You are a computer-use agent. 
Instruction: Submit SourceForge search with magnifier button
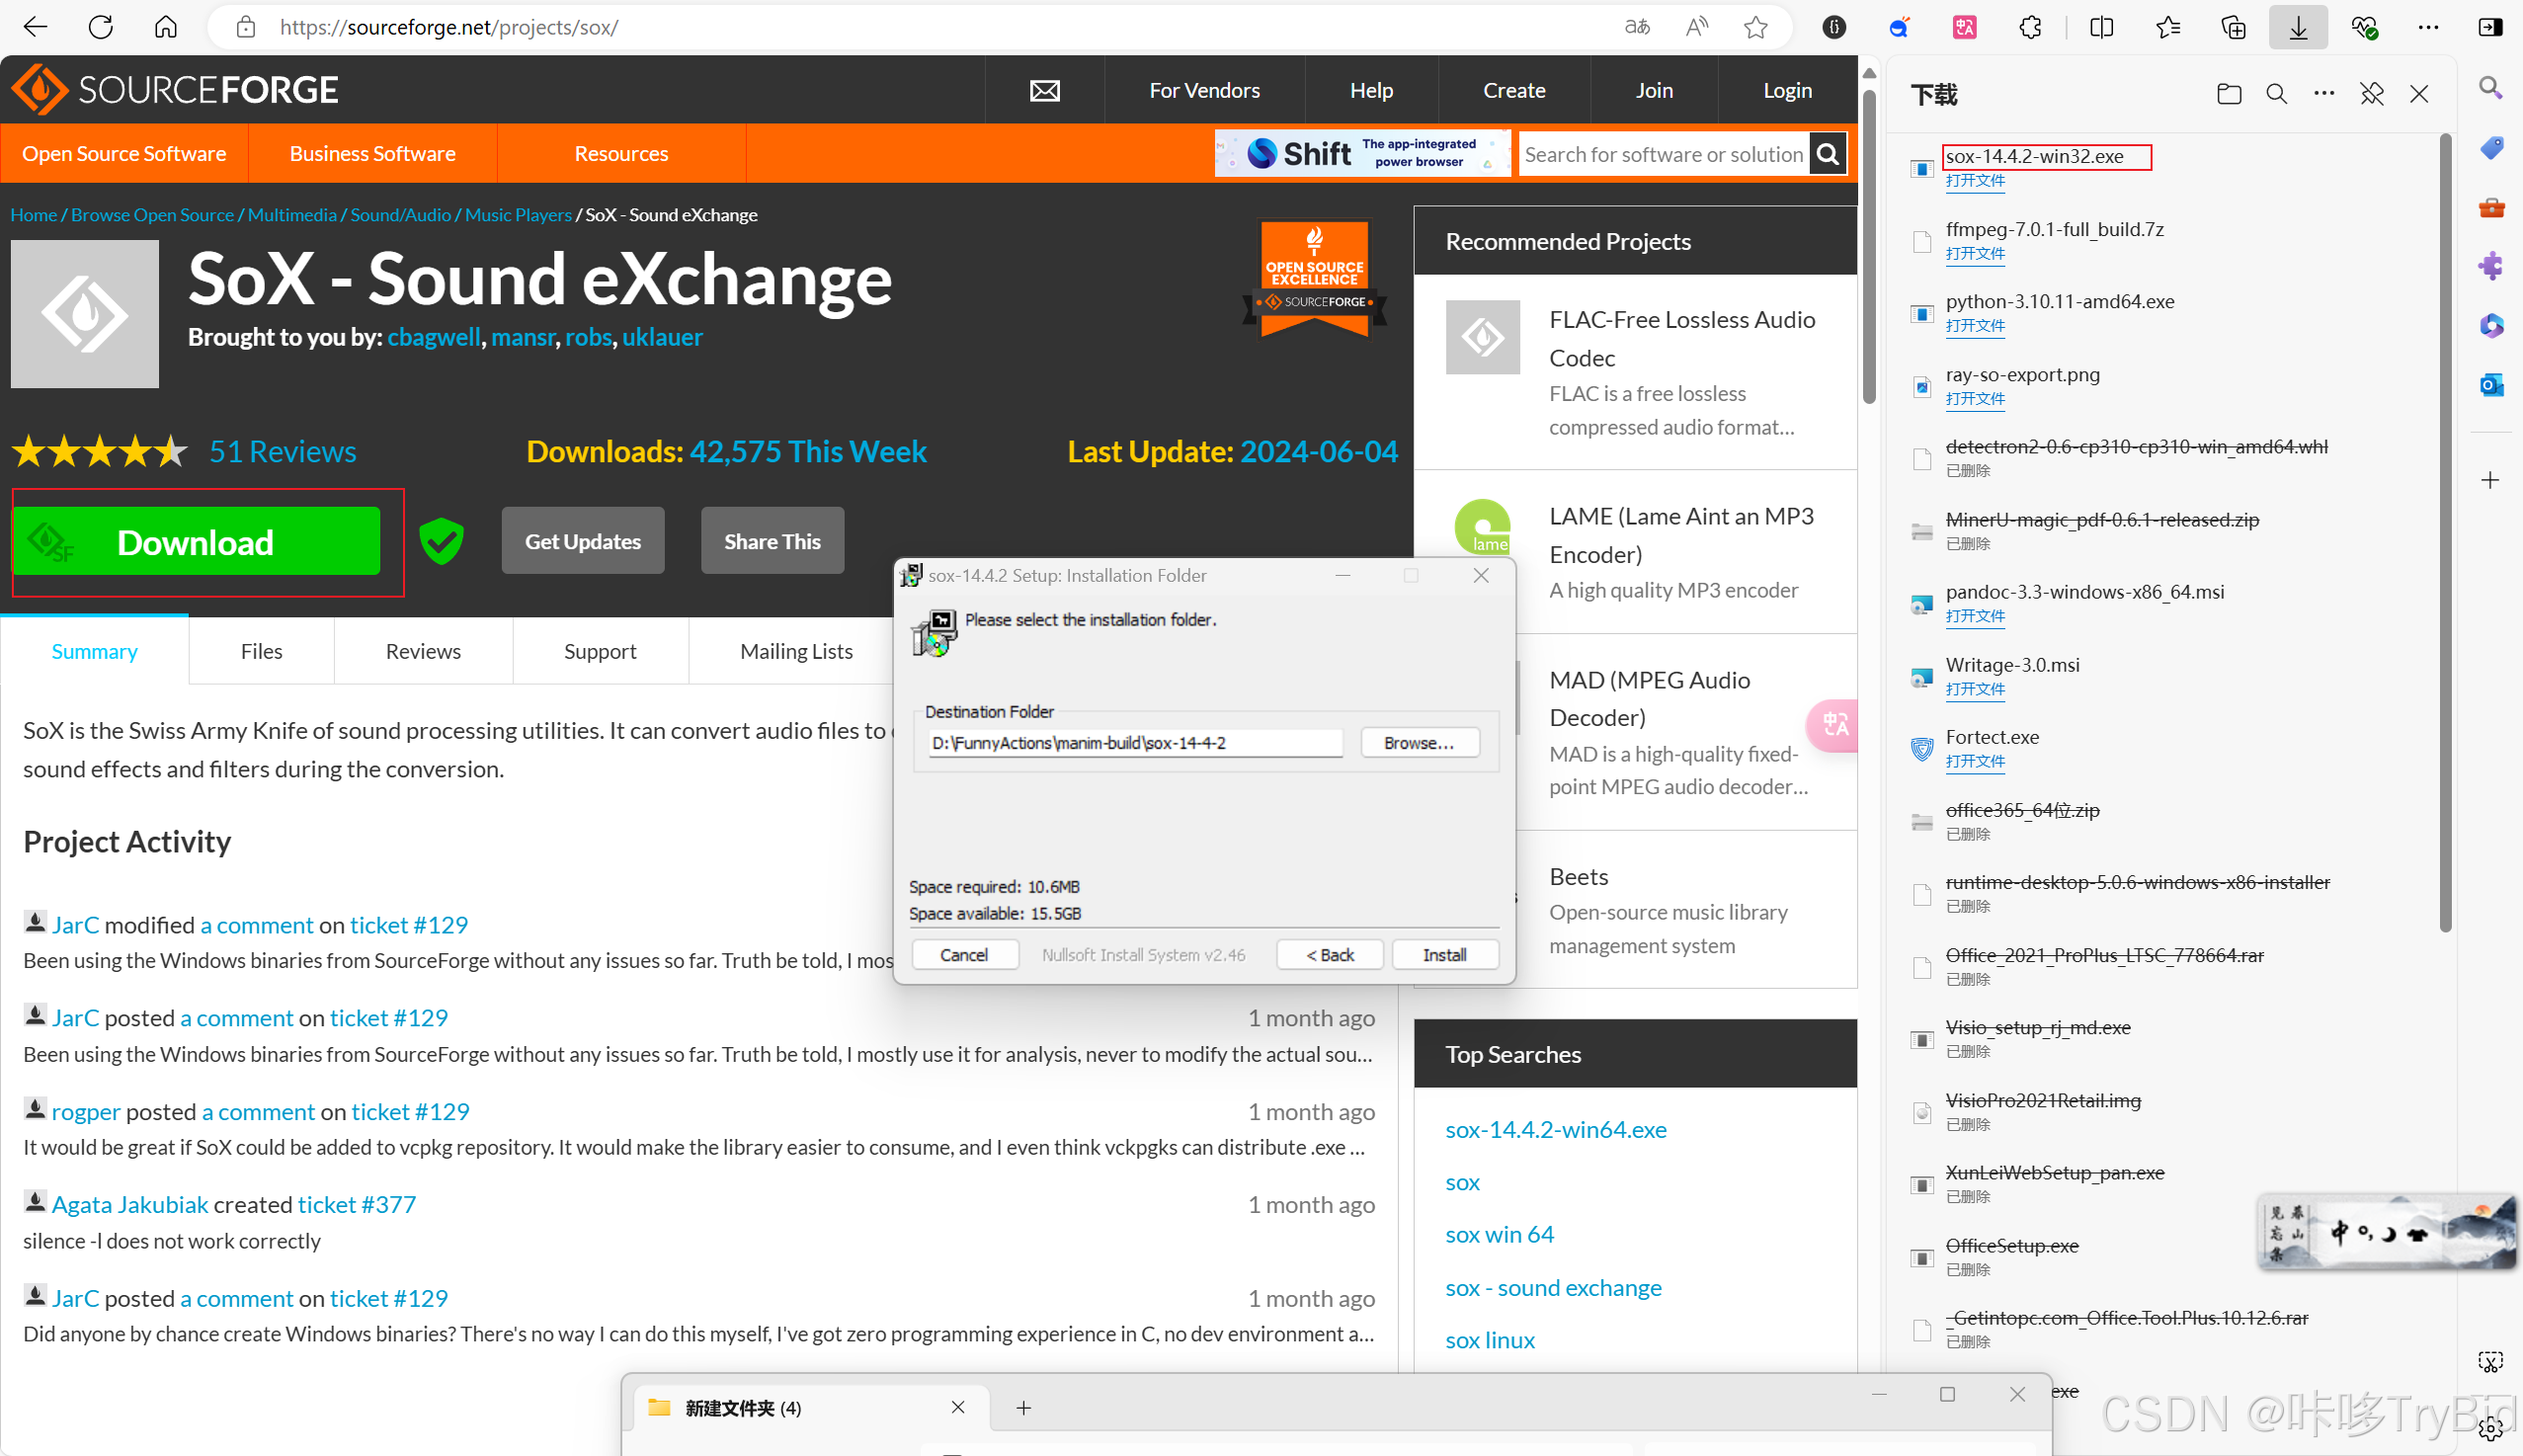point(1827,154)
